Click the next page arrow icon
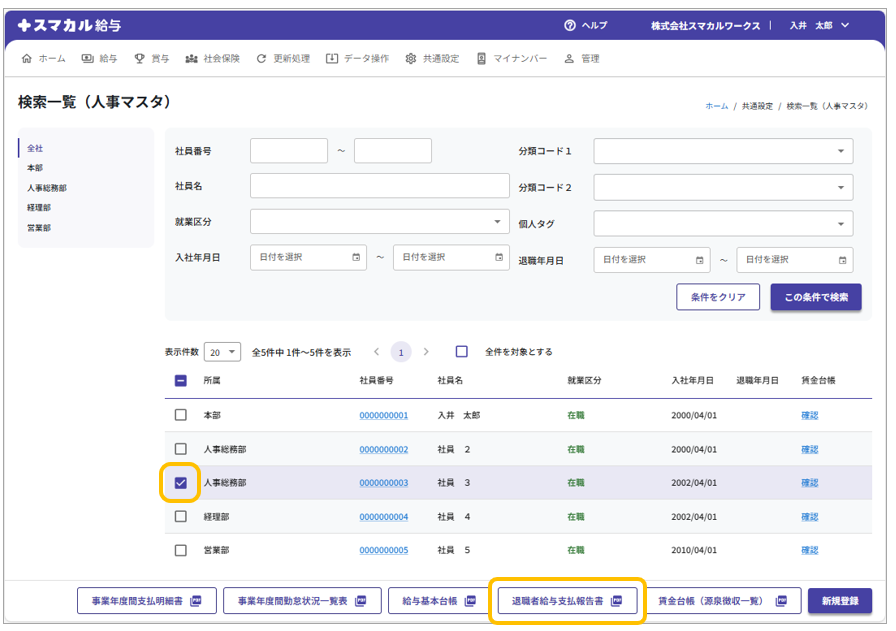 426,352
